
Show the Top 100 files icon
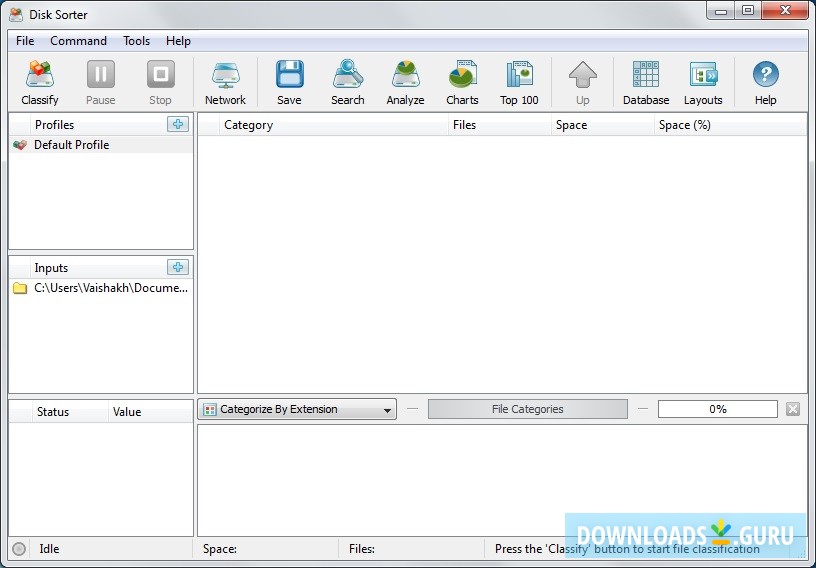519,74
